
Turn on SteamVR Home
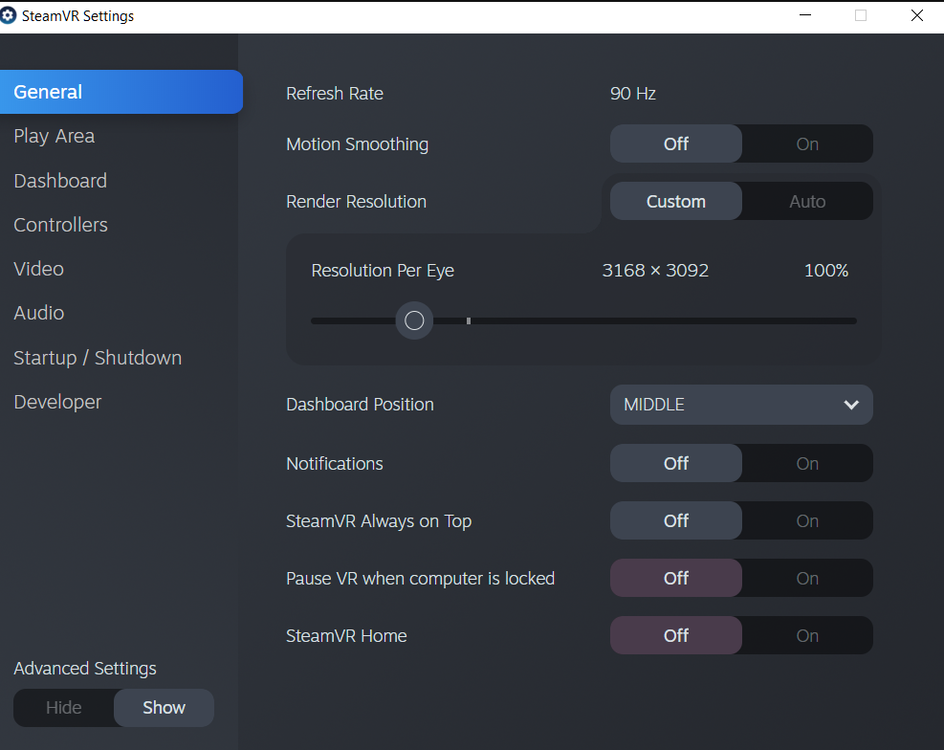pos(806,635)
